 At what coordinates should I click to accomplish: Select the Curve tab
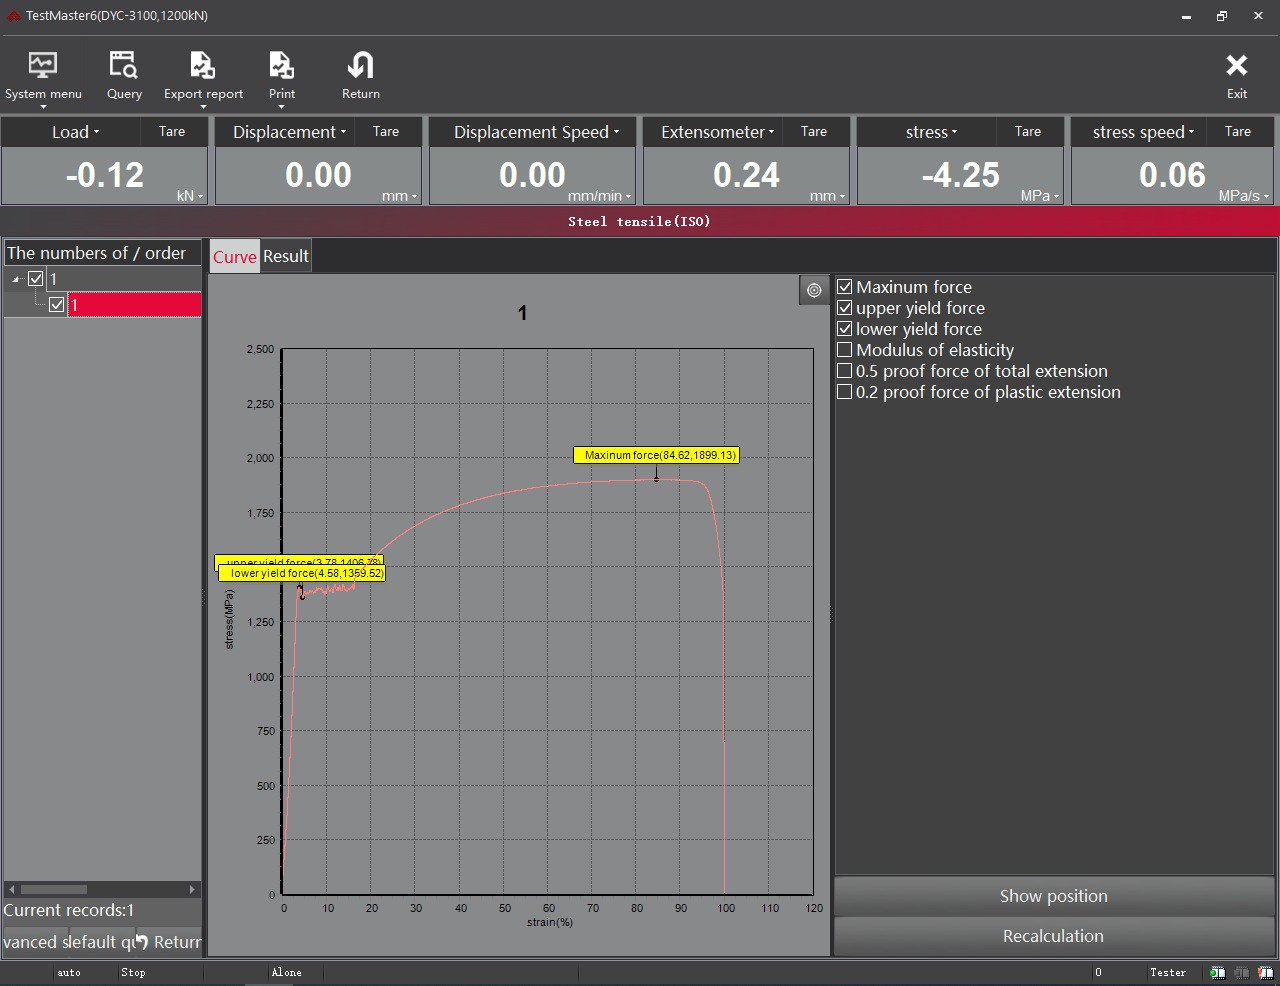pyautogui.click(x=234, y=256)
